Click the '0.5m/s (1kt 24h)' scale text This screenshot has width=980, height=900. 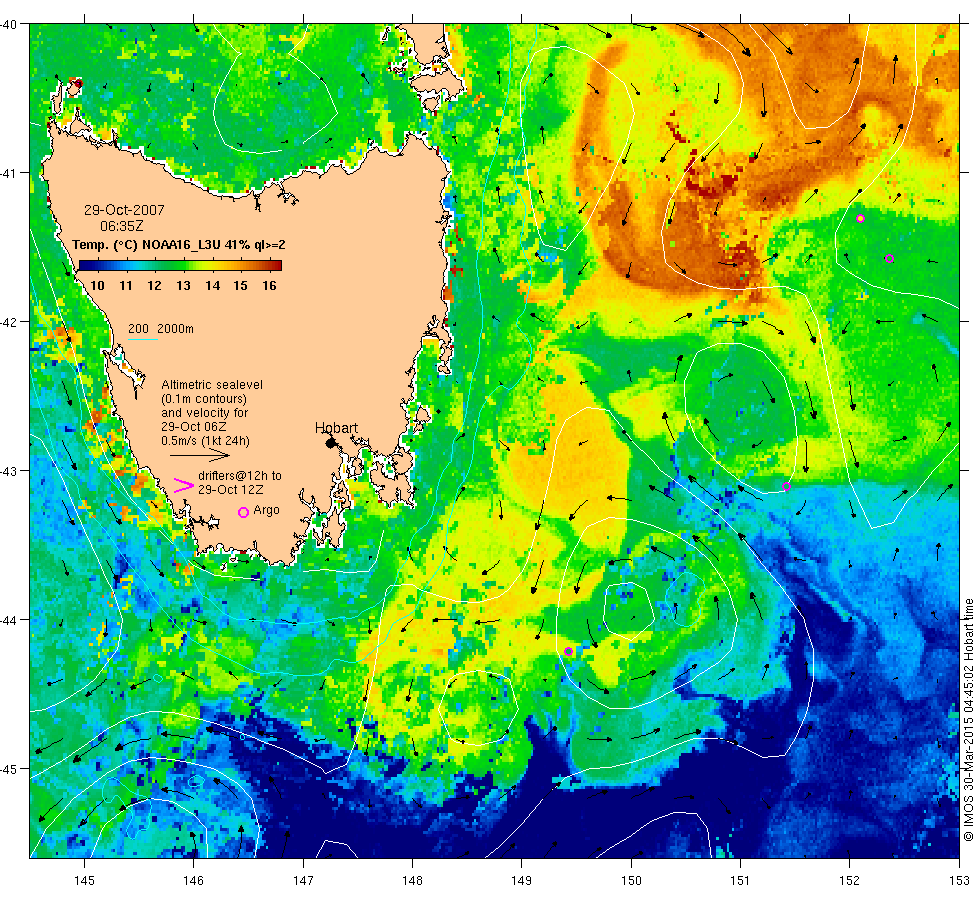pyautogui.click(x=206, y=441)
